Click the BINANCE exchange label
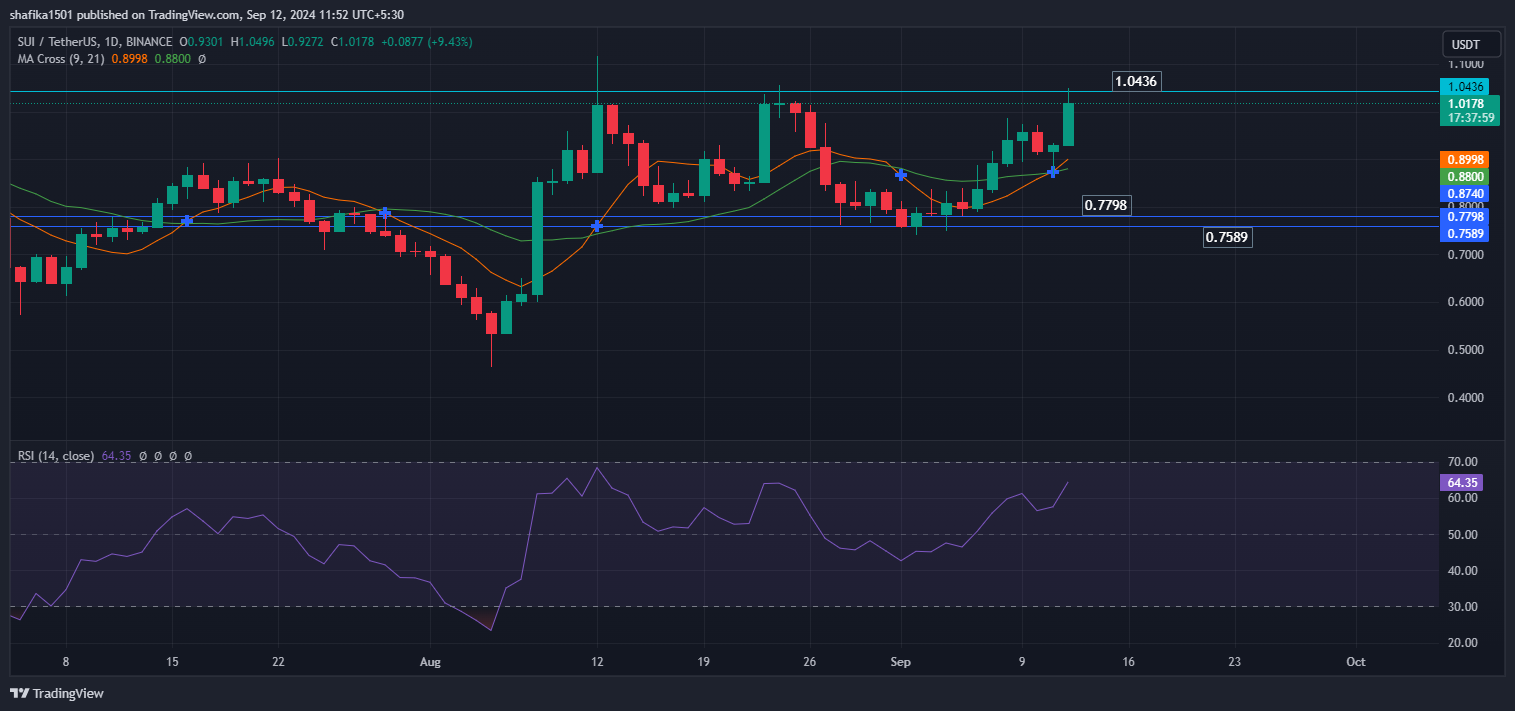This screenshot has width=1515, height=711. pos(148,41)
